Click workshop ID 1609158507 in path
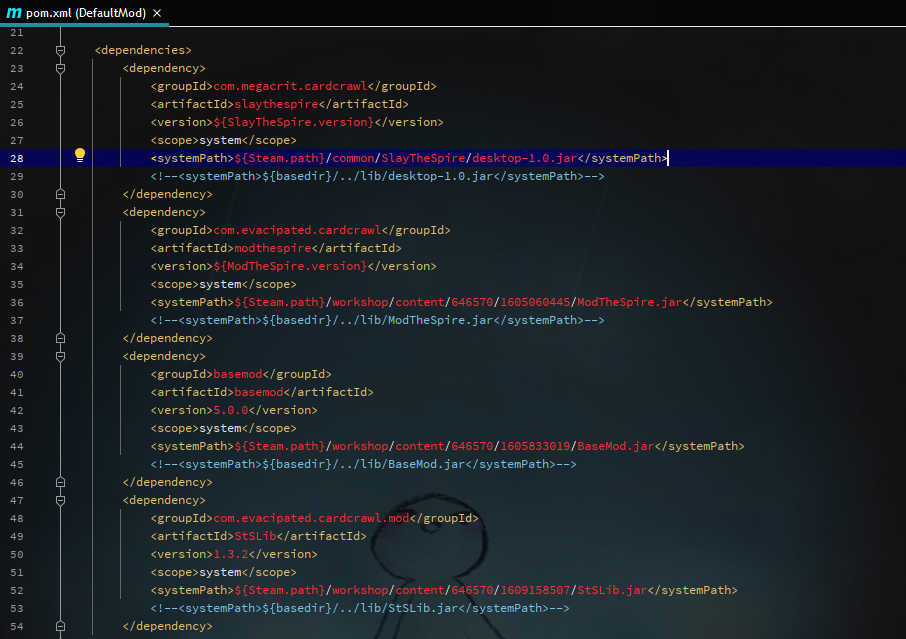This screenshot has height=639, width=906. pyautogui.click(x=535, y=589)
